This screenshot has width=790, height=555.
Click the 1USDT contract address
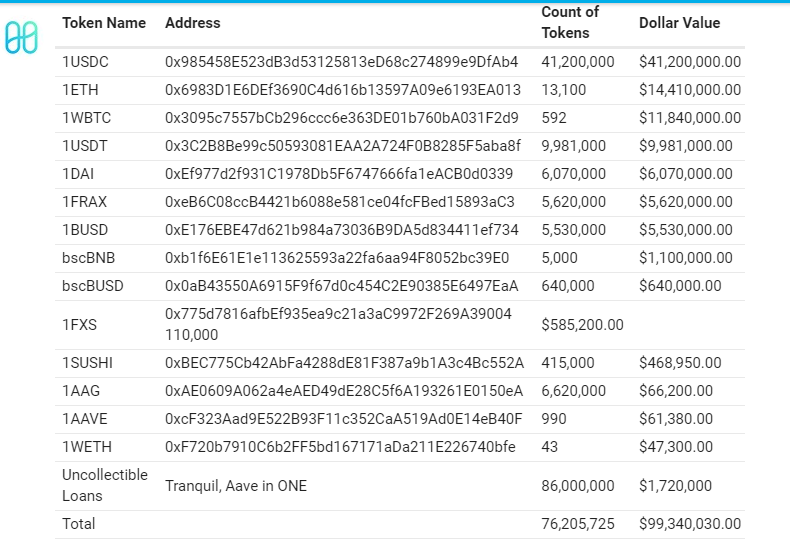343,146
